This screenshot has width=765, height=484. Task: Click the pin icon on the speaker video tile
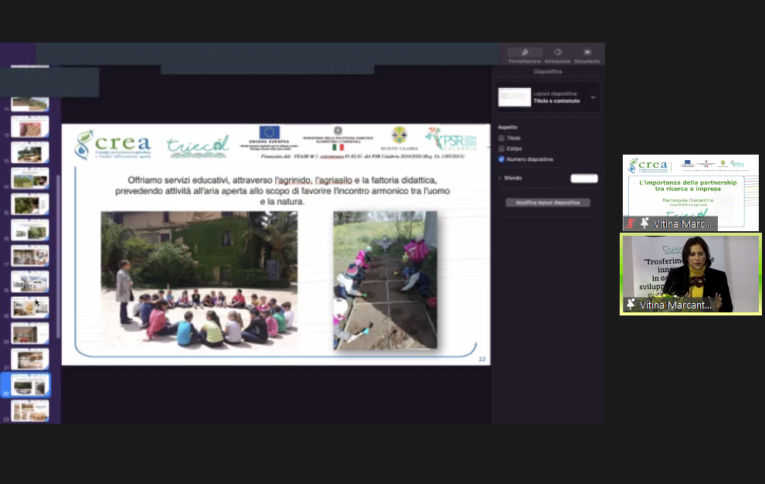[x=631, y=304]
